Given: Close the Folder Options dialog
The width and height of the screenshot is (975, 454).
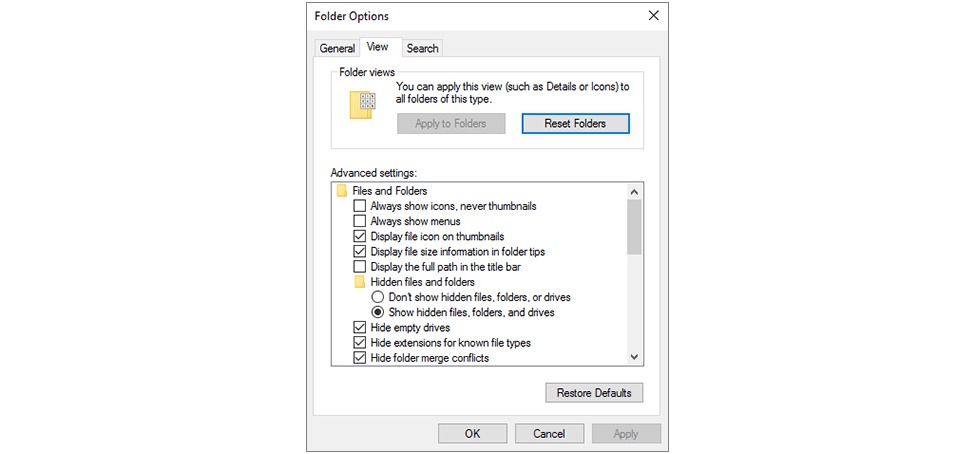Looking at the screenshot, I should 654,16.
